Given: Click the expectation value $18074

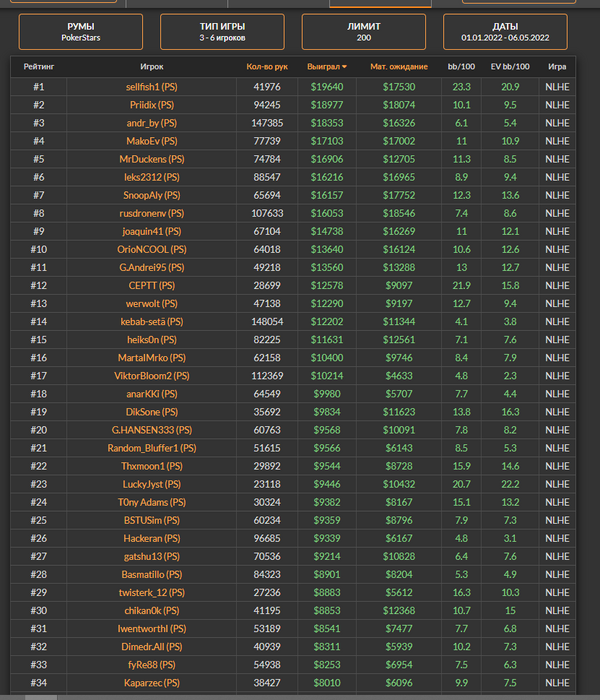Looking at the screenshot, I should click(399, 105).
